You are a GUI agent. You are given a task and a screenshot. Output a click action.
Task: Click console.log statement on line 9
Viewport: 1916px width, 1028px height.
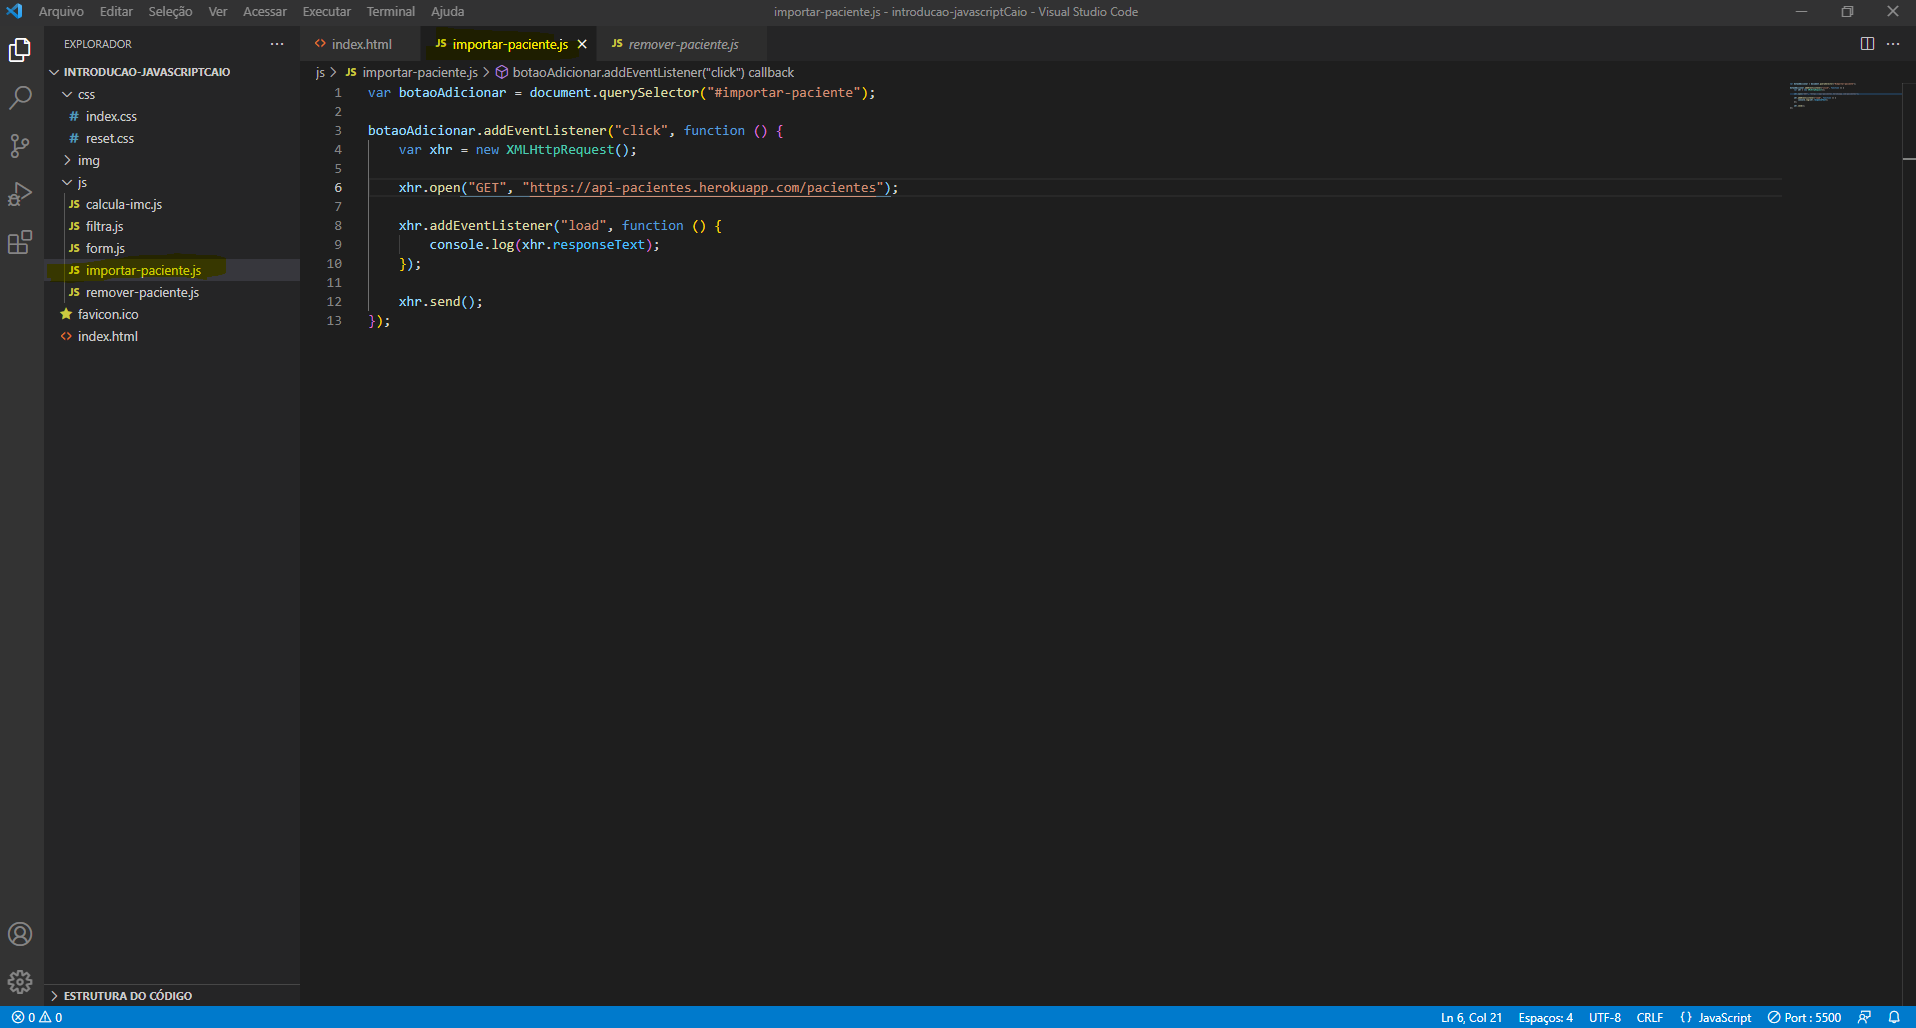[544, 245]
